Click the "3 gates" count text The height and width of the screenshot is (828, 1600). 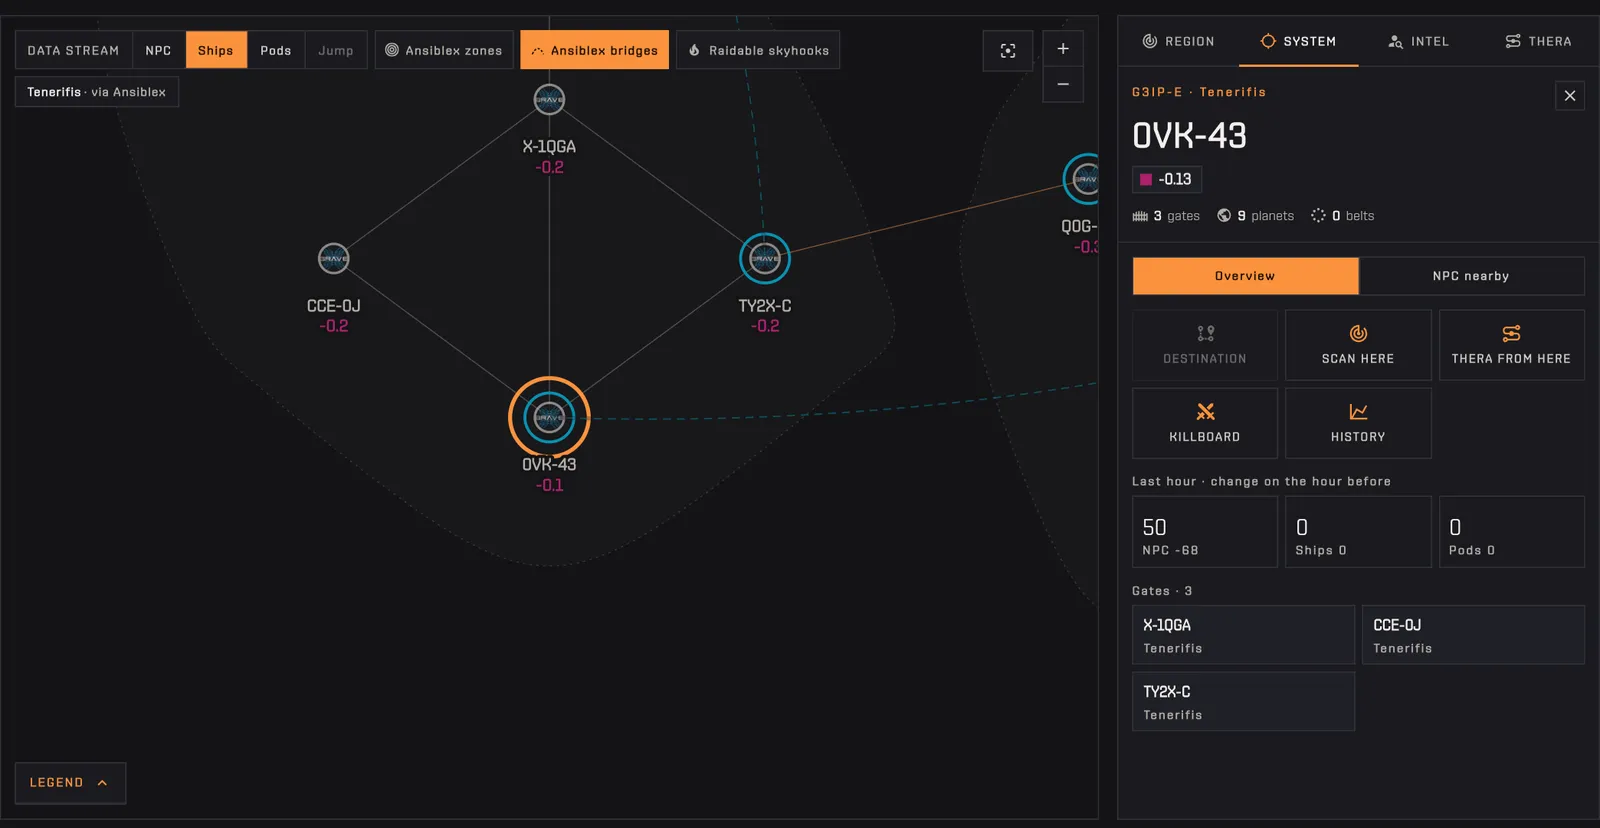pos(1176,216)
